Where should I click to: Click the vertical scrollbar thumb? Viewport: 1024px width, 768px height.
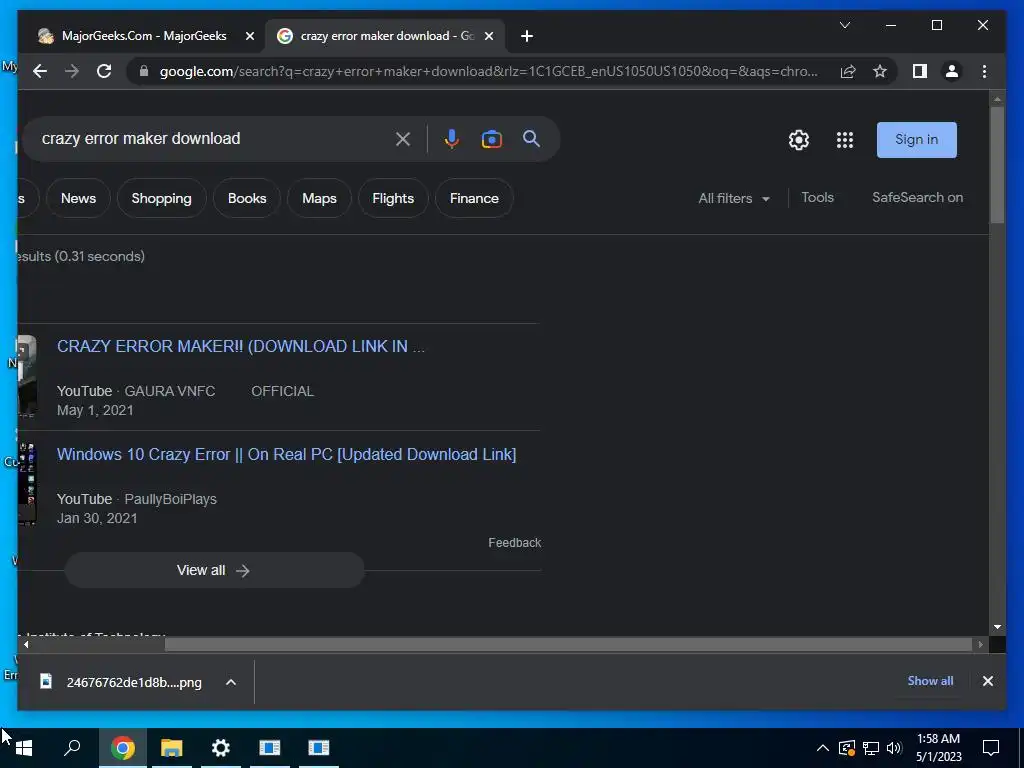click(997, 165)
